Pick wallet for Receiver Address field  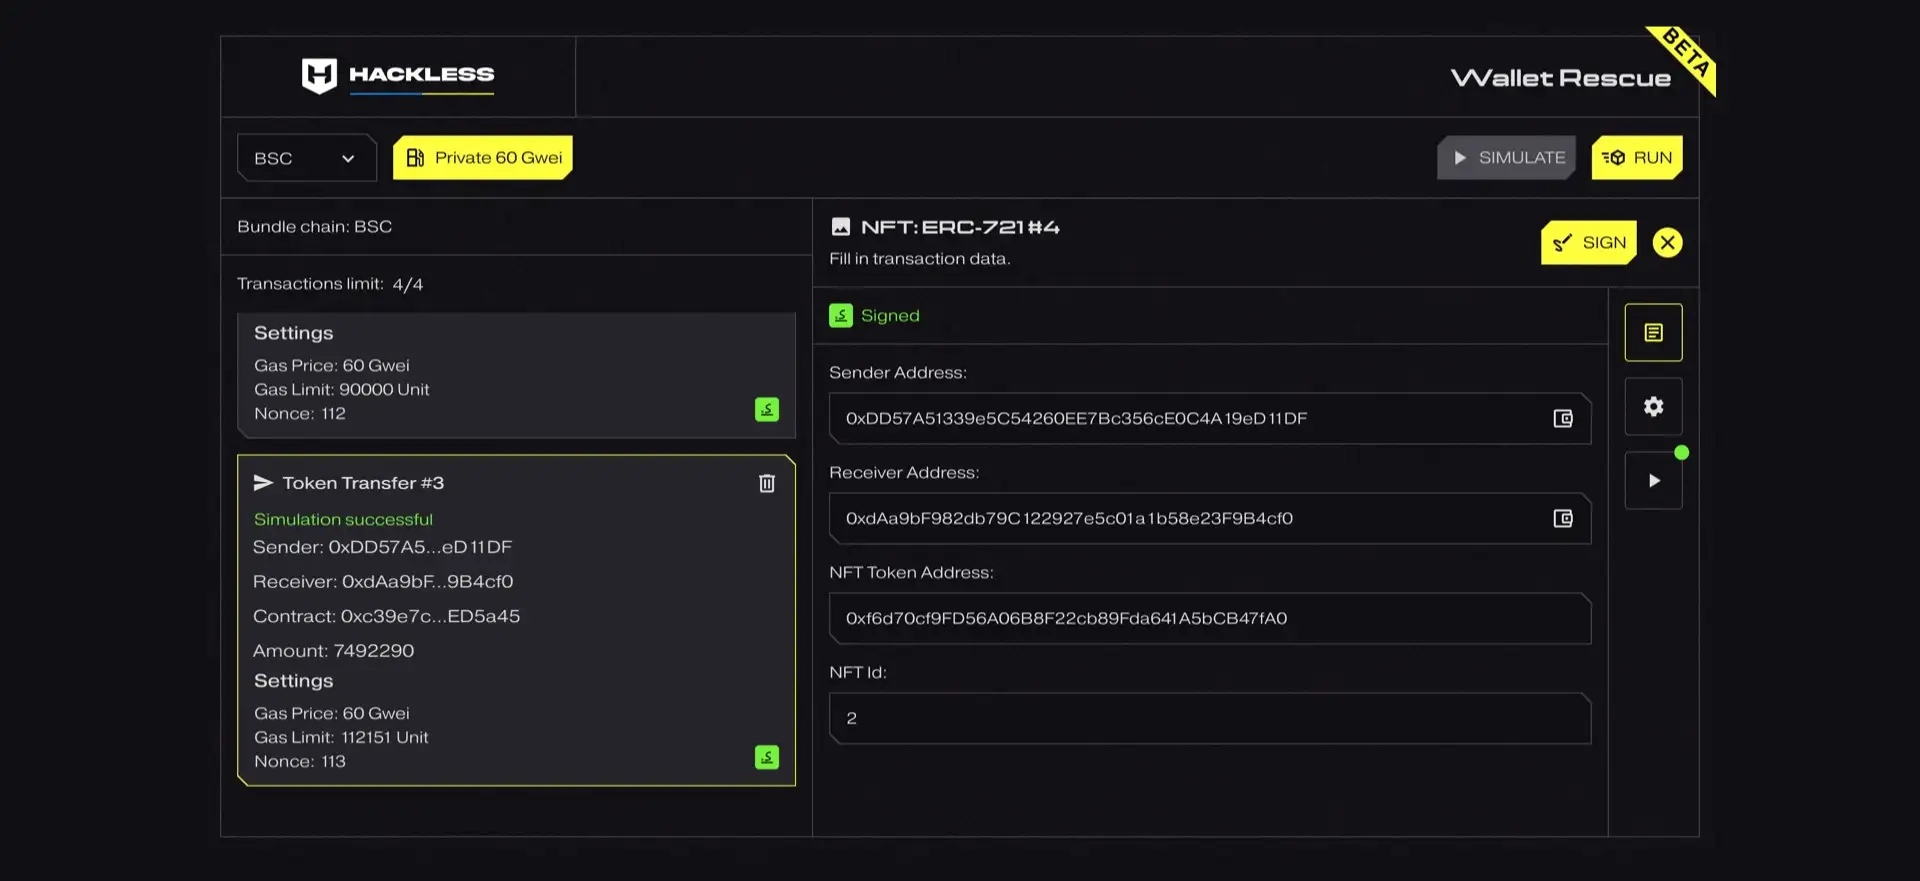(x=1563, y=519)
